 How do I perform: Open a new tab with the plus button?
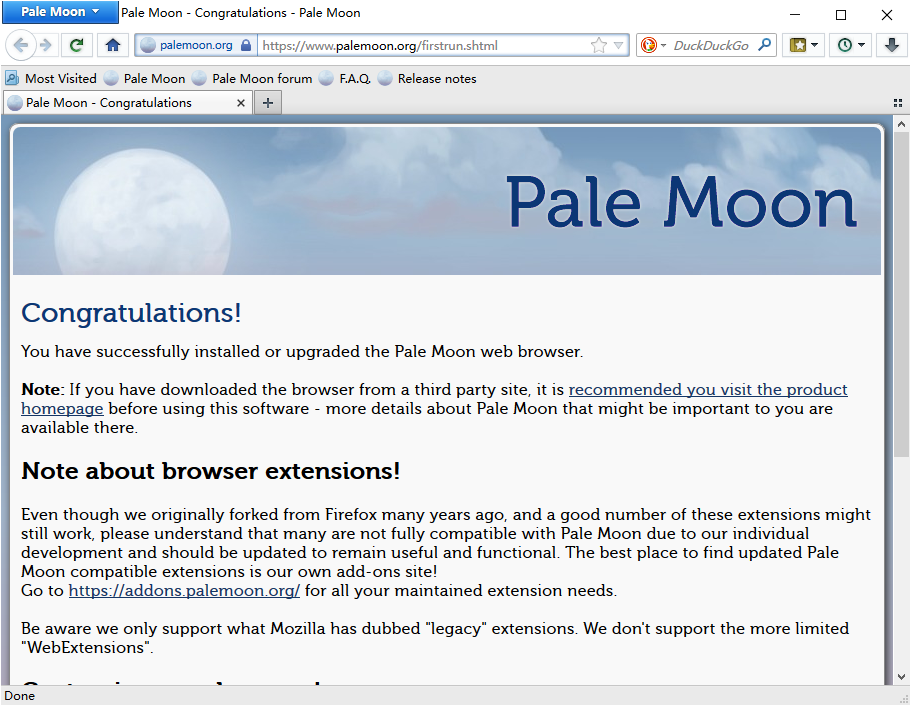267,102
